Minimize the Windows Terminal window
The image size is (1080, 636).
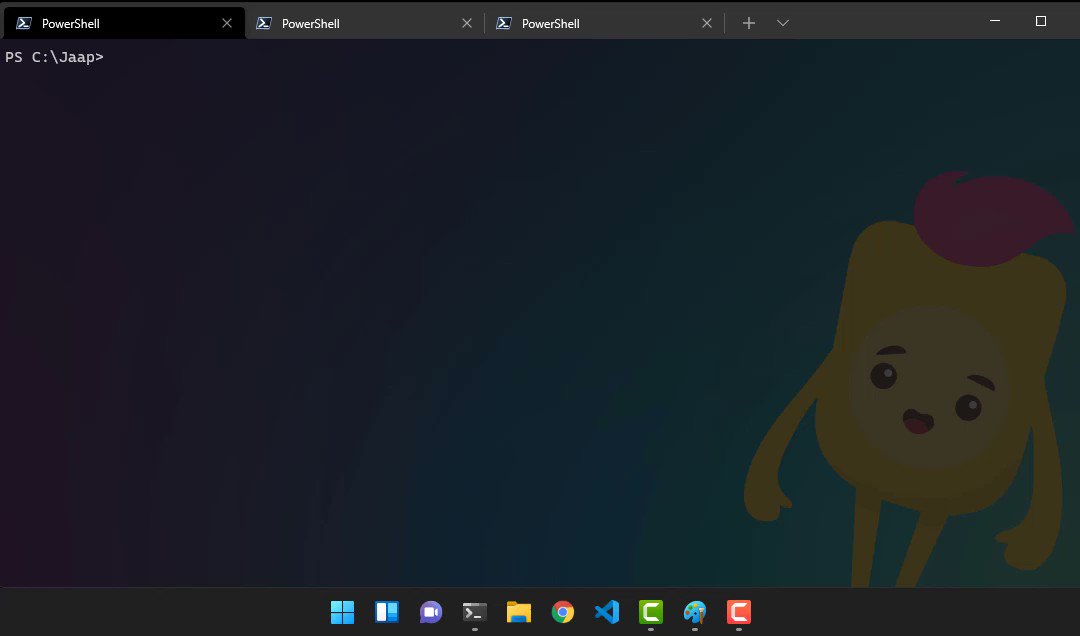995,21
